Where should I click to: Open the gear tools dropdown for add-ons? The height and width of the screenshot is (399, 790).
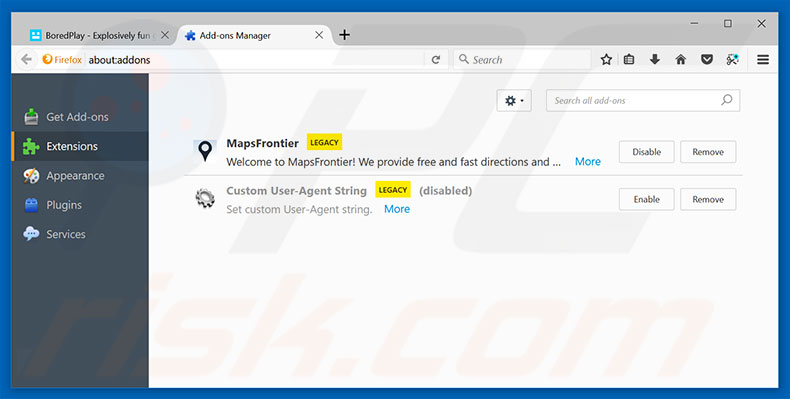514,101
